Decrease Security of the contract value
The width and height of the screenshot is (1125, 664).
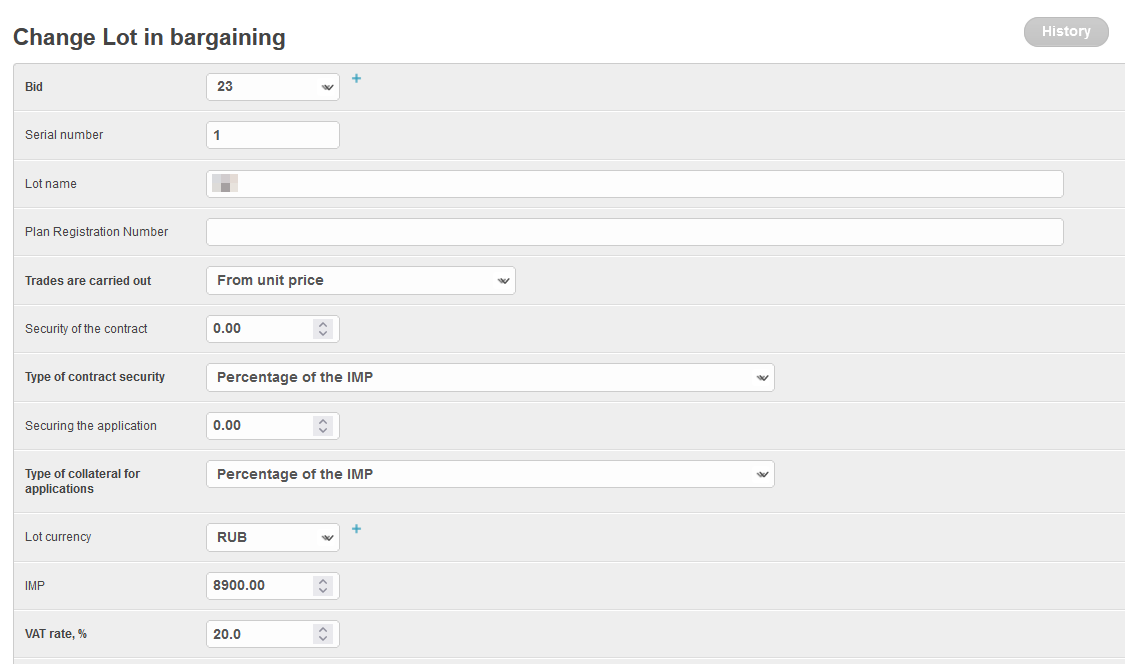pos(322,334)
